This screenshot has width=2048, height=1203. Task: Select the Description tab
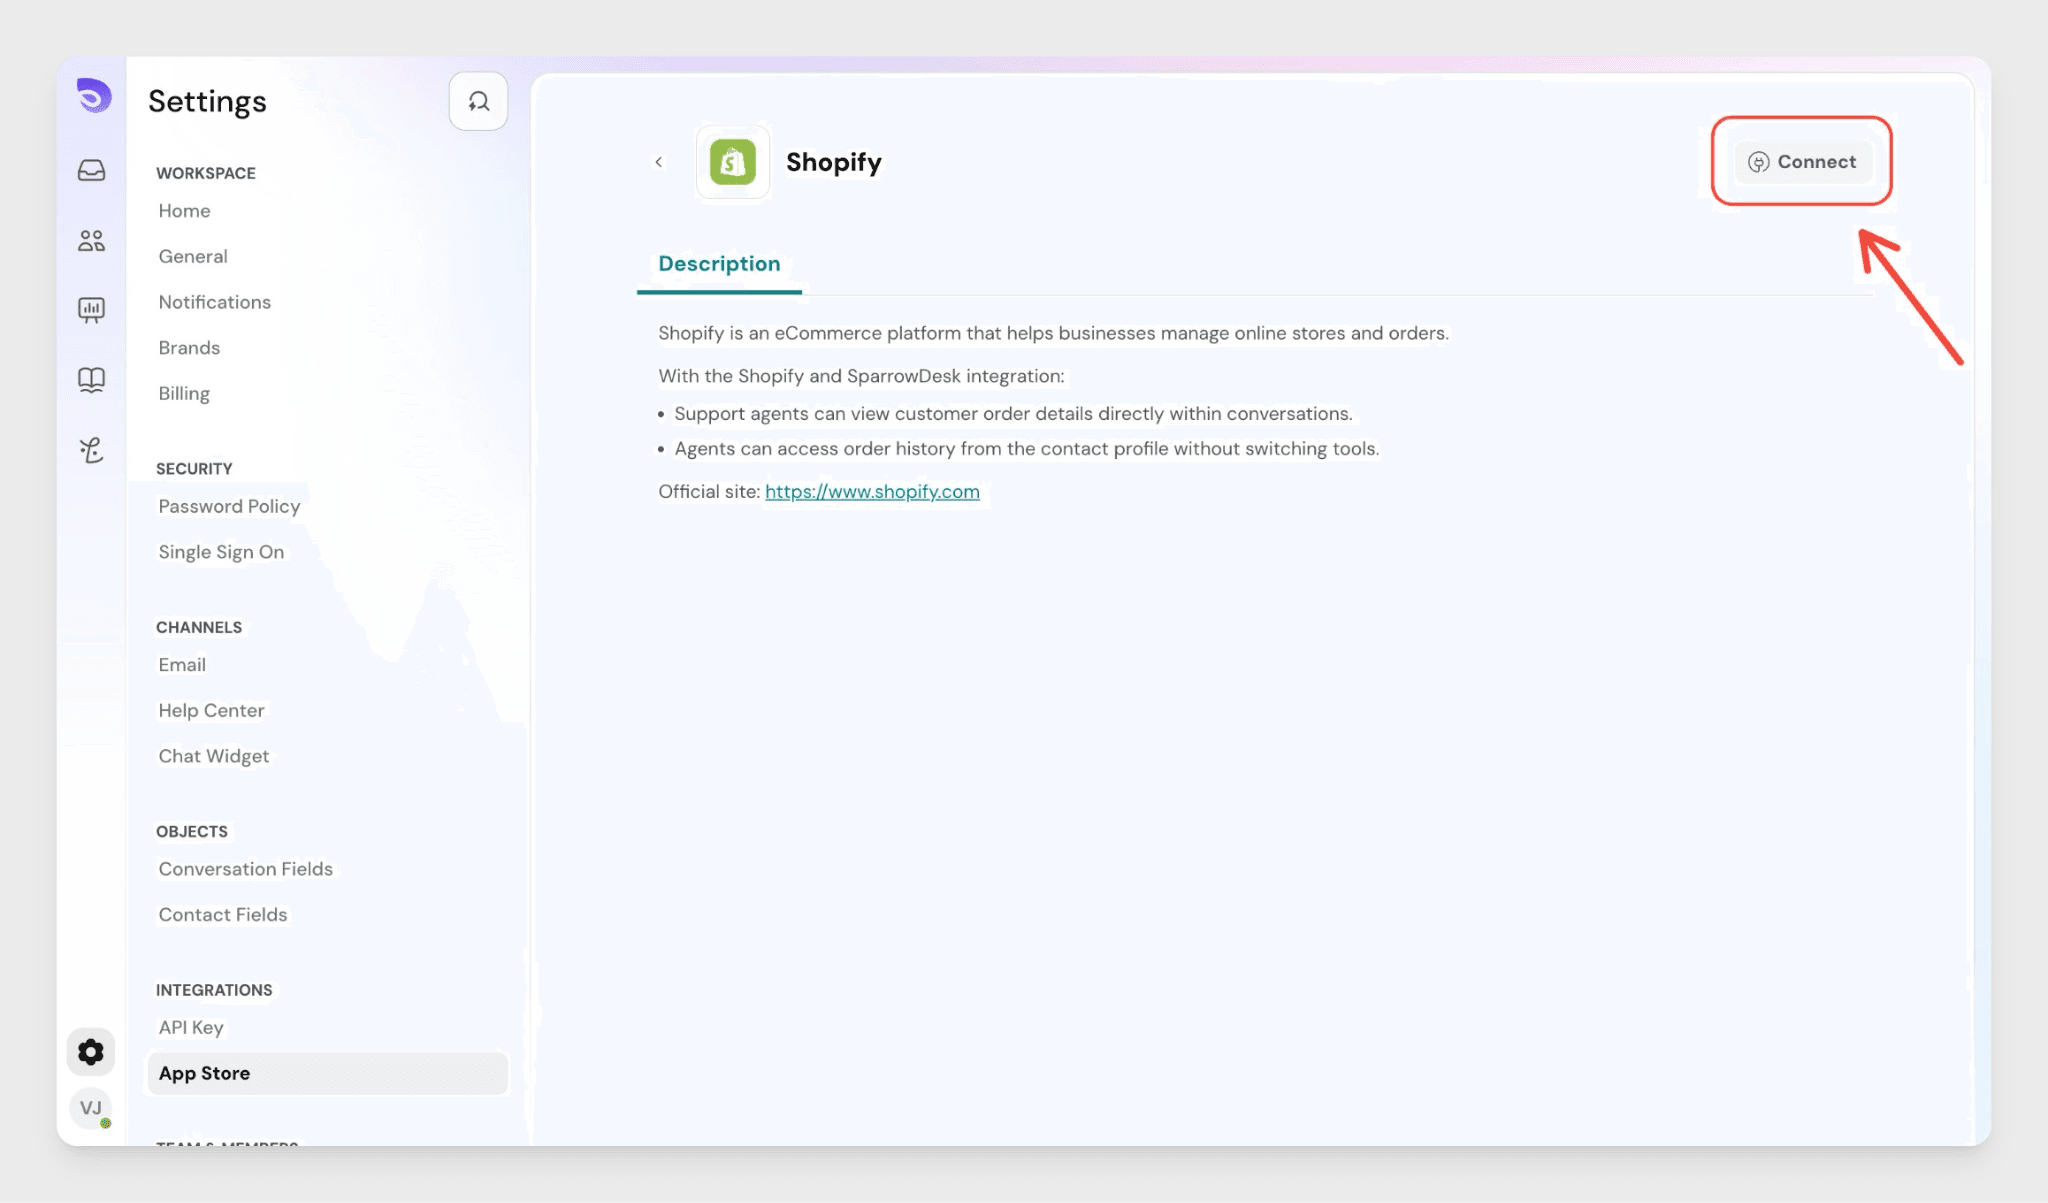(719, 264)
